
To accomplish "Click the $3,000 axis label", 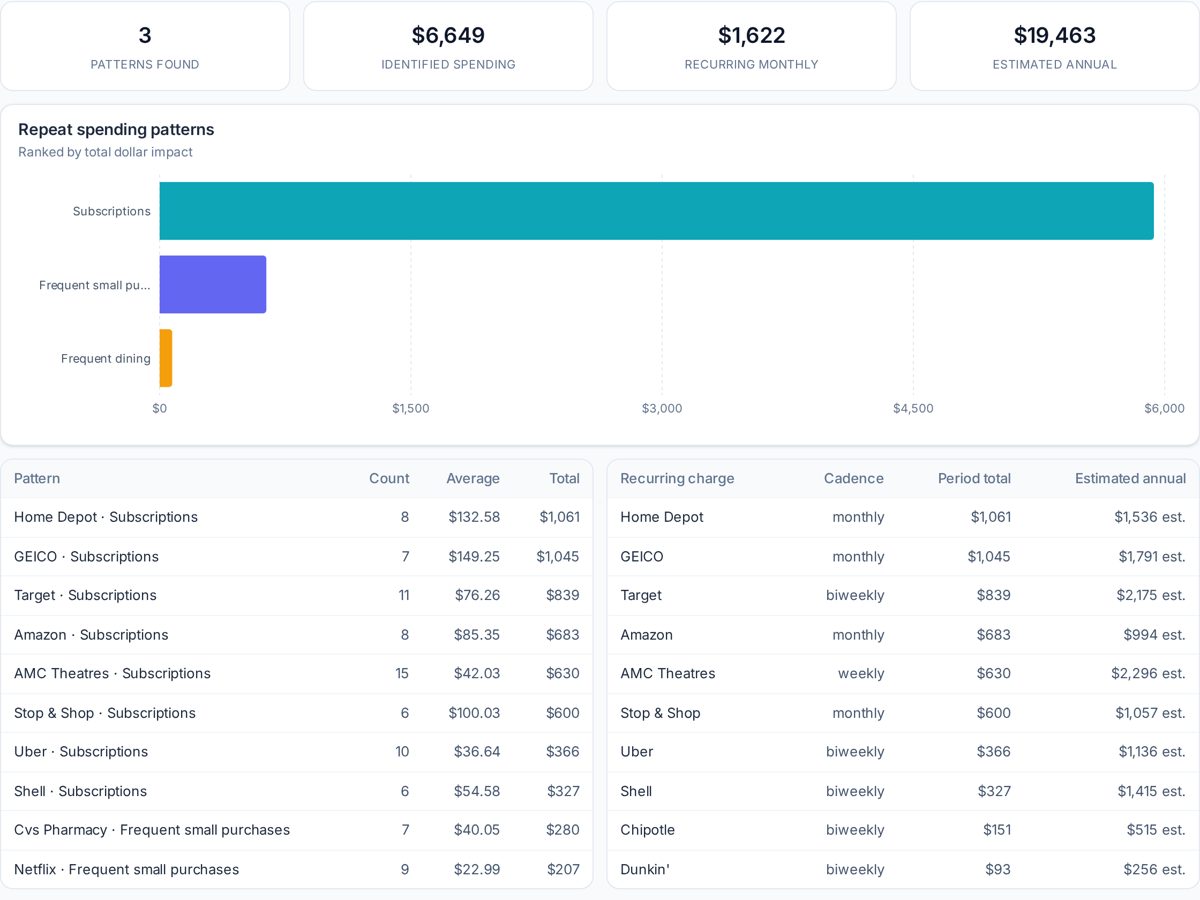I will tap(662, 408).
